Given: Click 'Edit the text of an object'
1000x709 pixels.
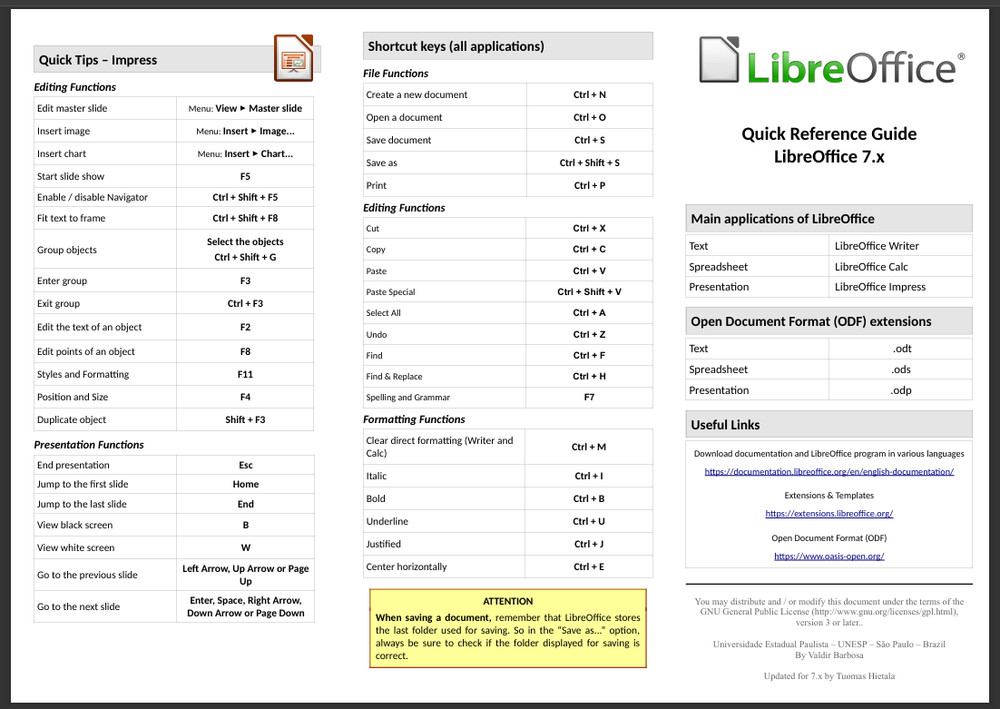Looking at the screenshot, I should tap(89, 327).
